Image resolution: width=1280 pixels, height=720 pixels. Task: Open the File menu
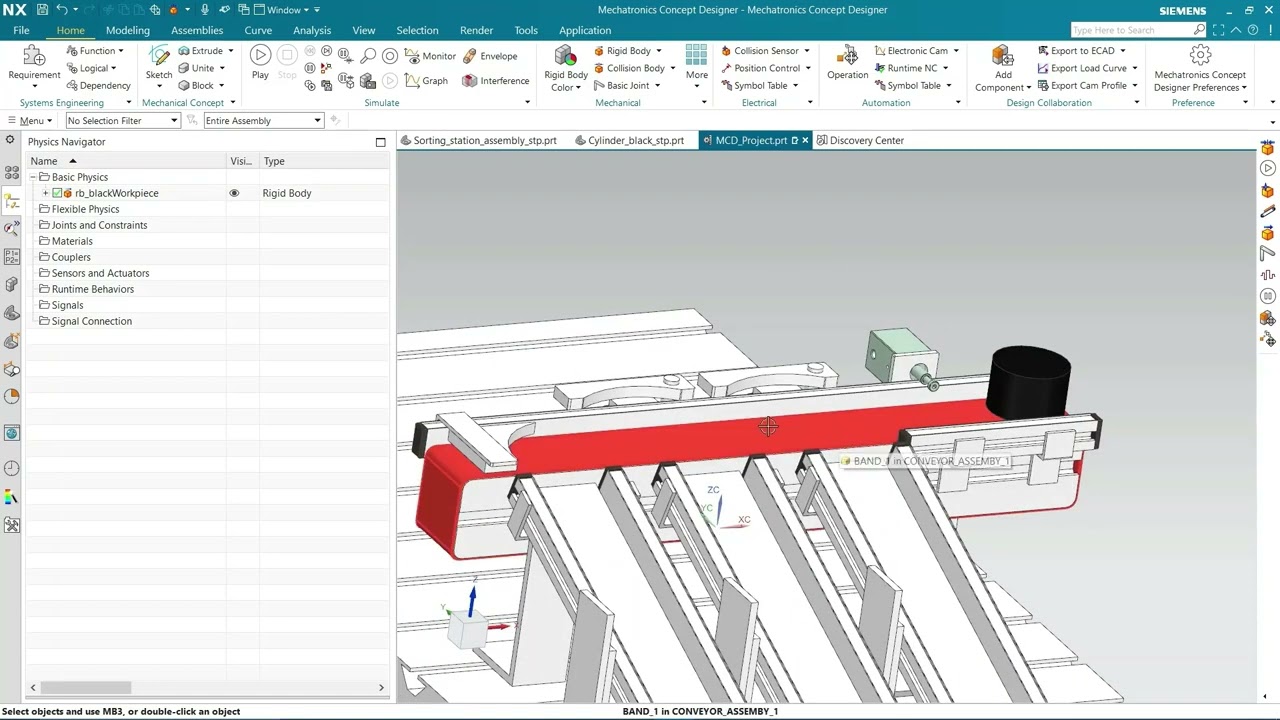point(21,30)
